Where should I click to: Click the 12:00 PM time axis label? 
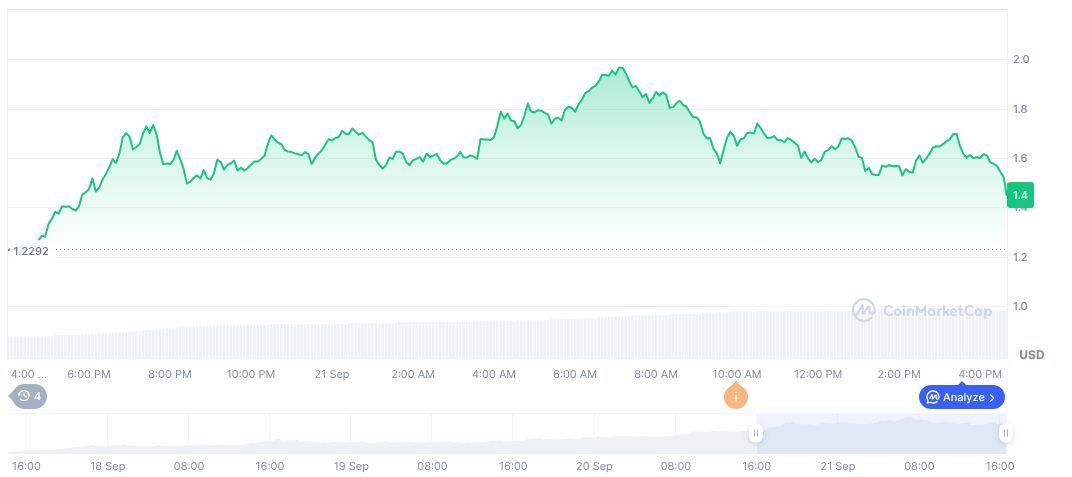coord(818,374)
